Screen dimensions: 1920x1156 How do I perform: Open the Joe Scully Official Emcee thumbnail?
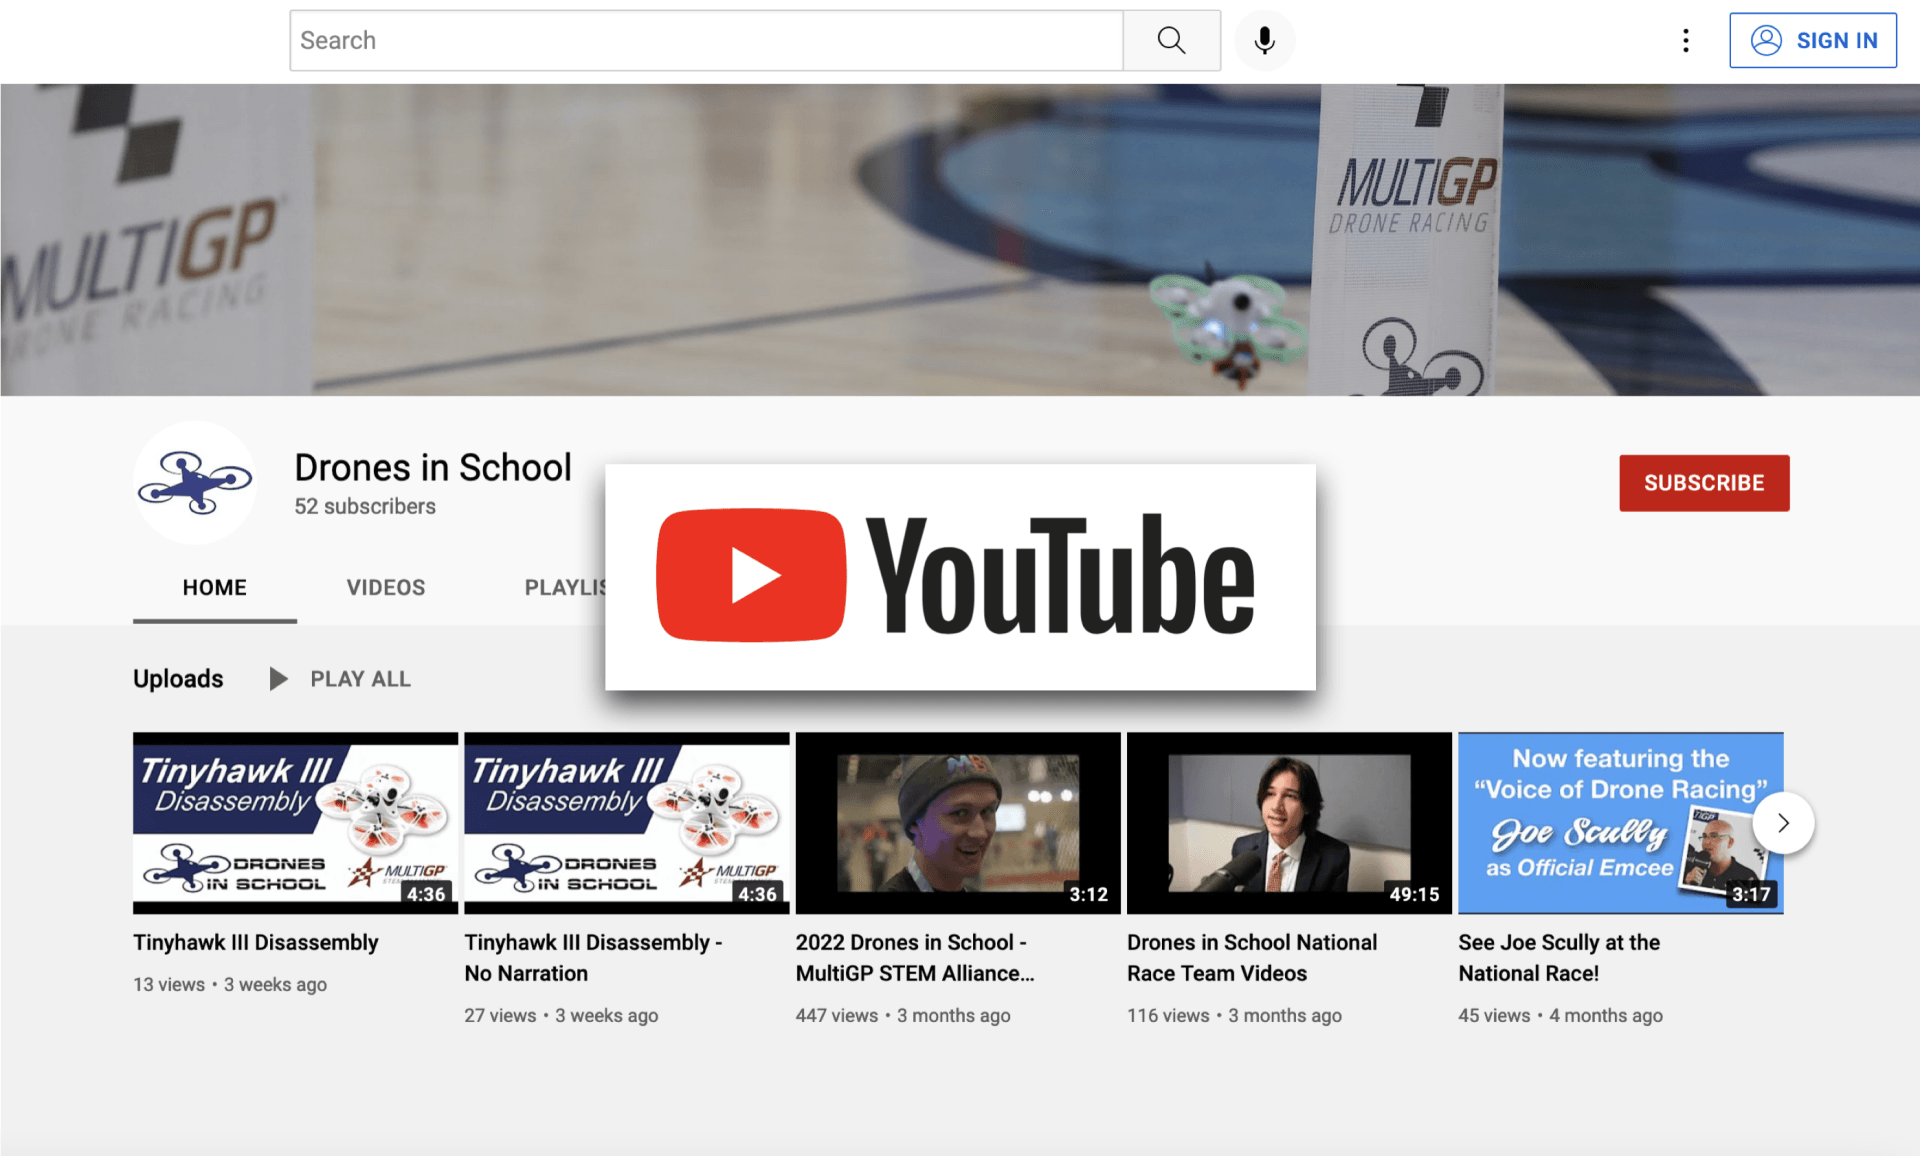1620,823
